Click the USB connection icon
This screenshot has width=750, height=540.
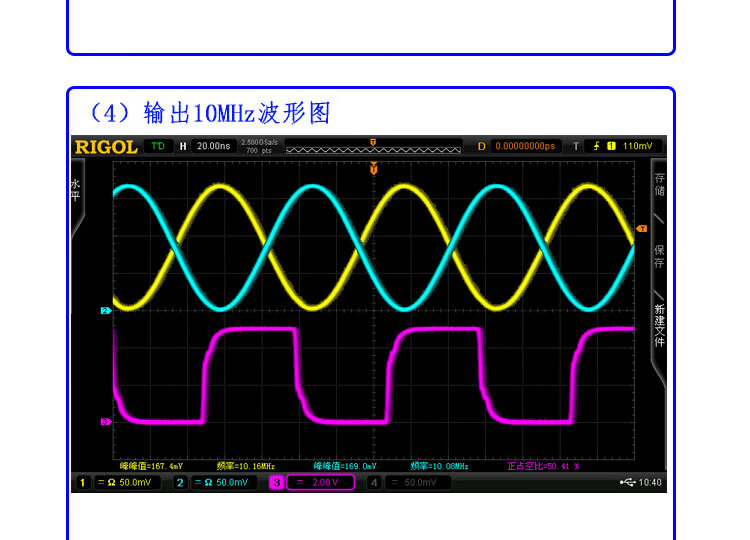click(x=627, y=483)
